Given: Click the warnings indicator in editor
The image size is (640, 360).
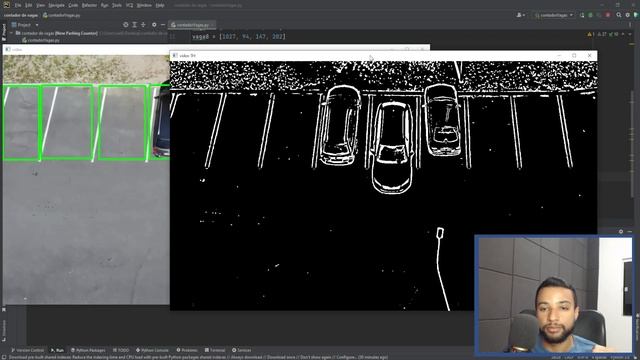Looking at the screenshot, I should pyautogui.click(x=591, y=35).
